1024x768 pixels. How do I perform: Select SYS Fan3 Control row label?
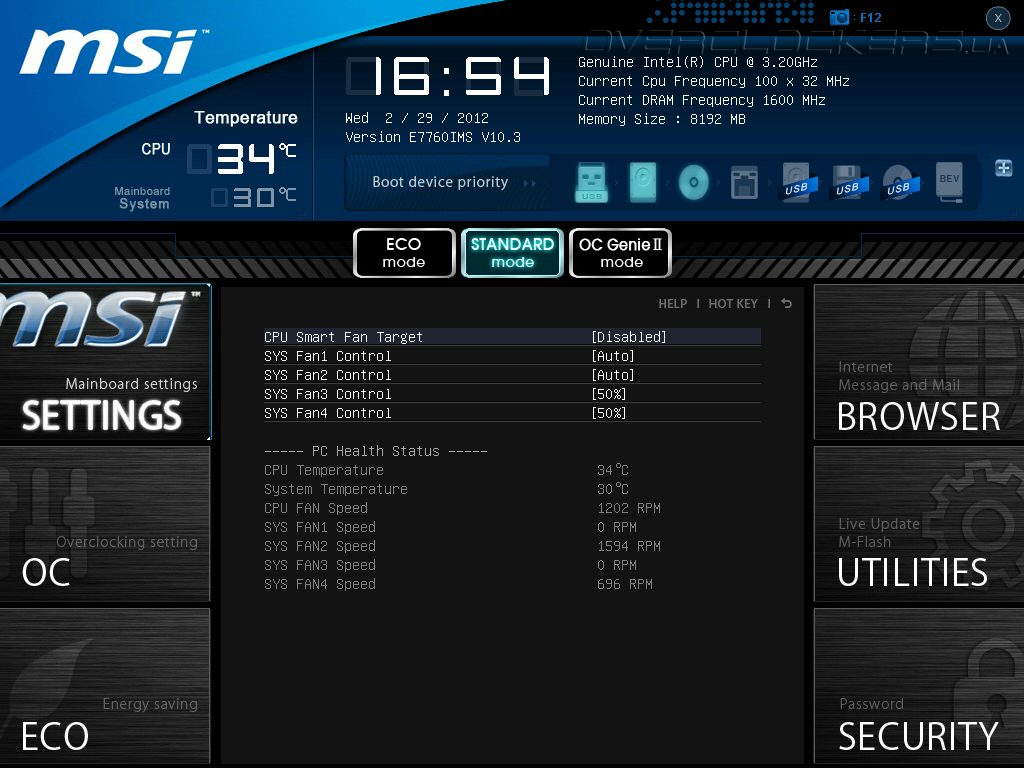328,394
